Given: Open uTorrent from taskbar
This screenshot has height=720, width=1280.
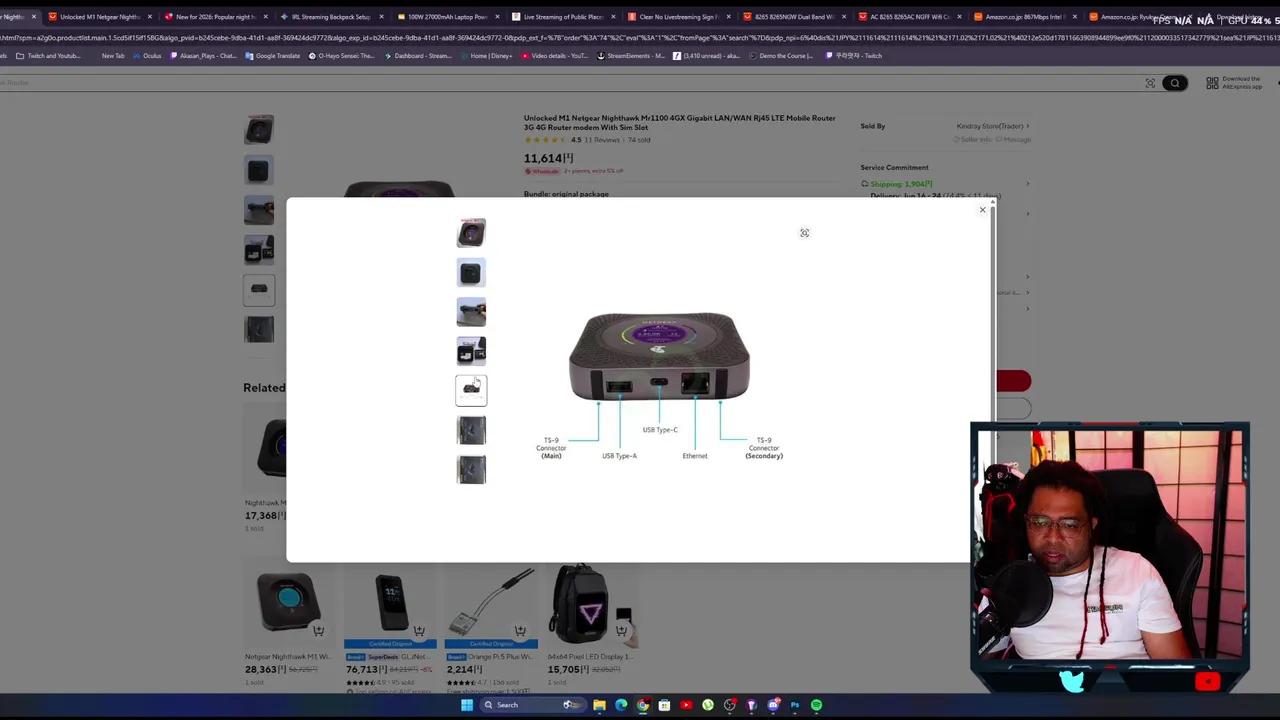Looking at the screenshot, I should 708,705.
